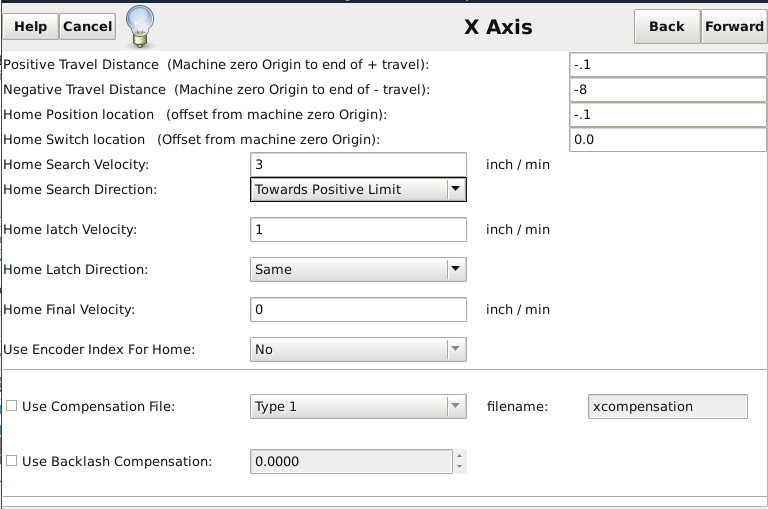Image resolution: width=768 pixels, height=509 pixels.
Task: Focus the Negative Travel Distance field
Action: pyautogui.click(x=668, y=90)
